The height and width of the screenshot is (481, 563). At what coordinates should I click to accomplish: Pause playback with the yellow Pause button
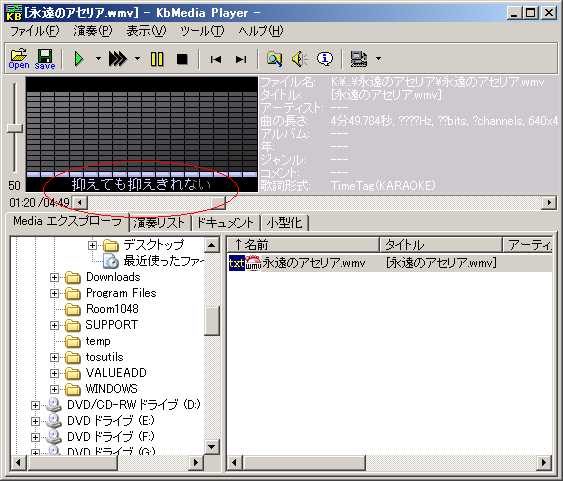157,59
